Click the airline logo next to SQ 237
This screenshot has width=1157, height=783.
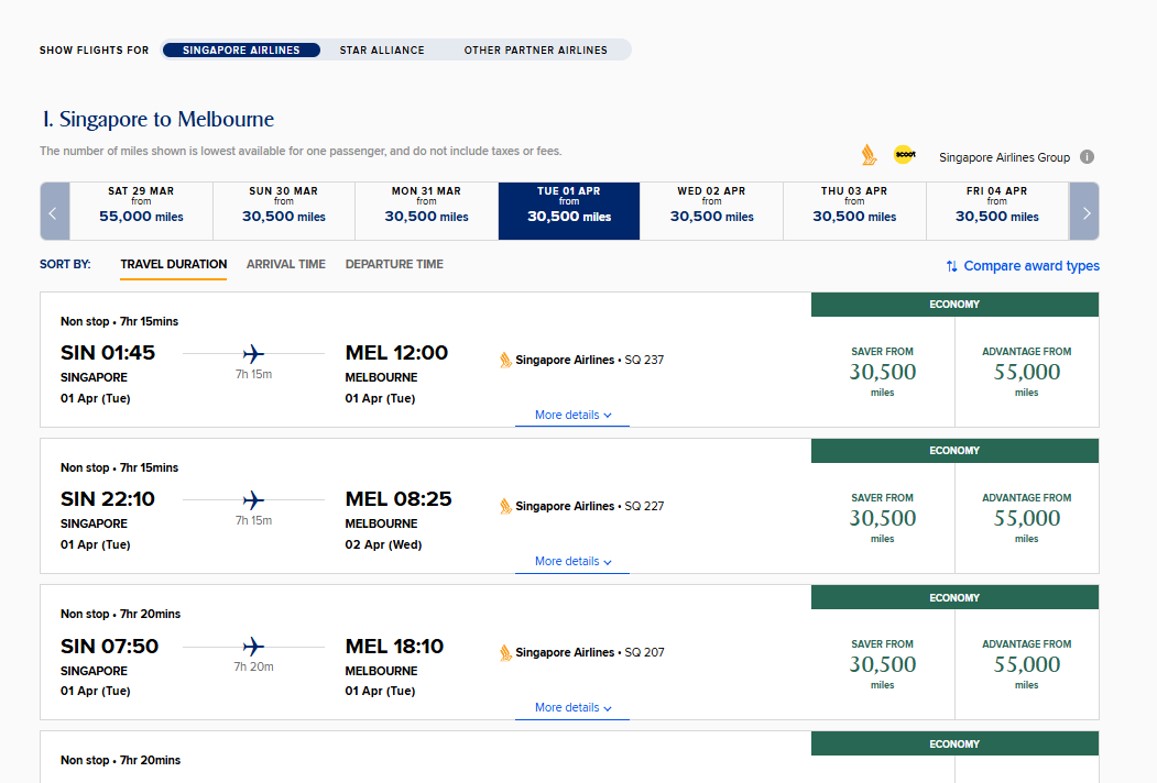tap(505, 360)
